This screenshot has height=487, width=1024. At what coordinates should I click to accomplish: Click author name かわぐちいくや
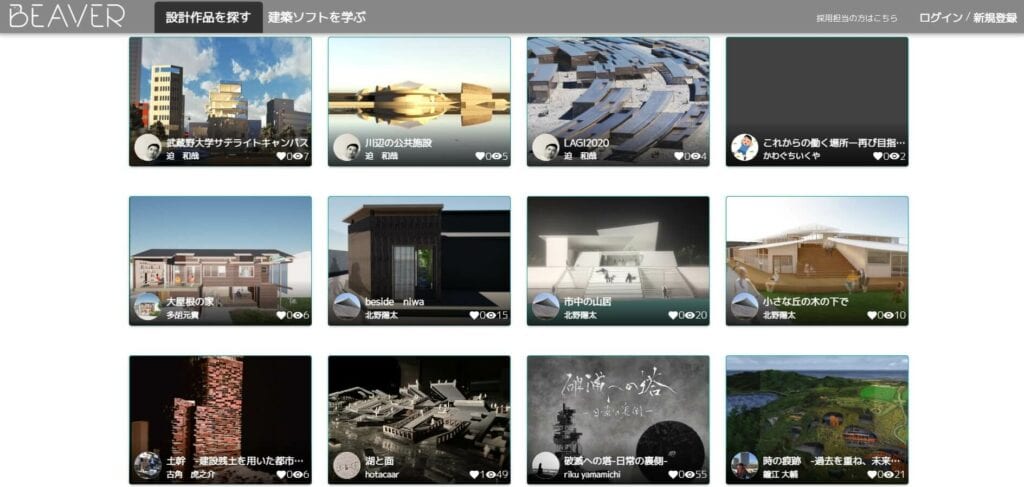tap(792, 156)
